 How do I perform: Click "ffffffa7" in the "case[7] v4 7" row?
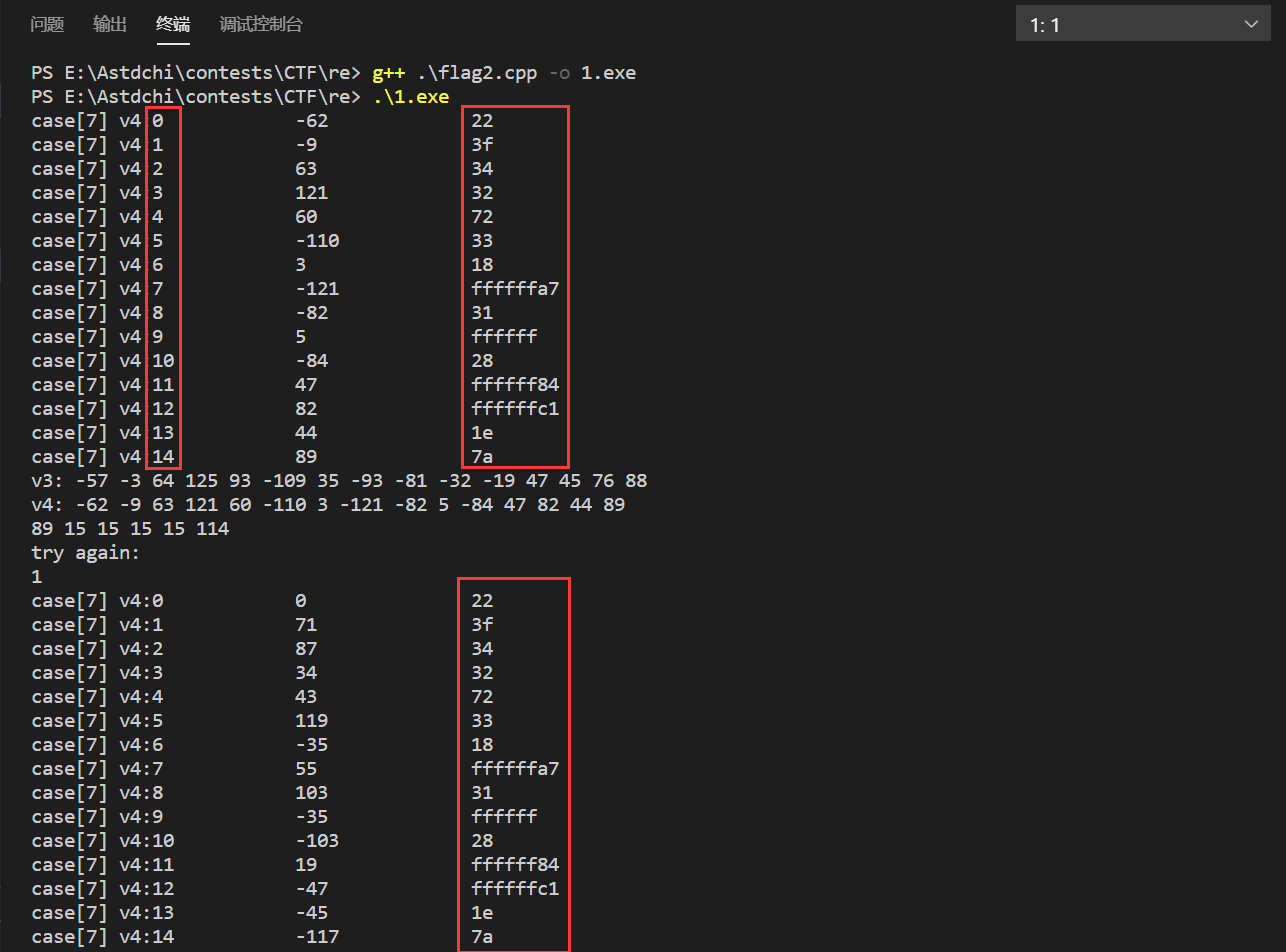coord(515,289)
